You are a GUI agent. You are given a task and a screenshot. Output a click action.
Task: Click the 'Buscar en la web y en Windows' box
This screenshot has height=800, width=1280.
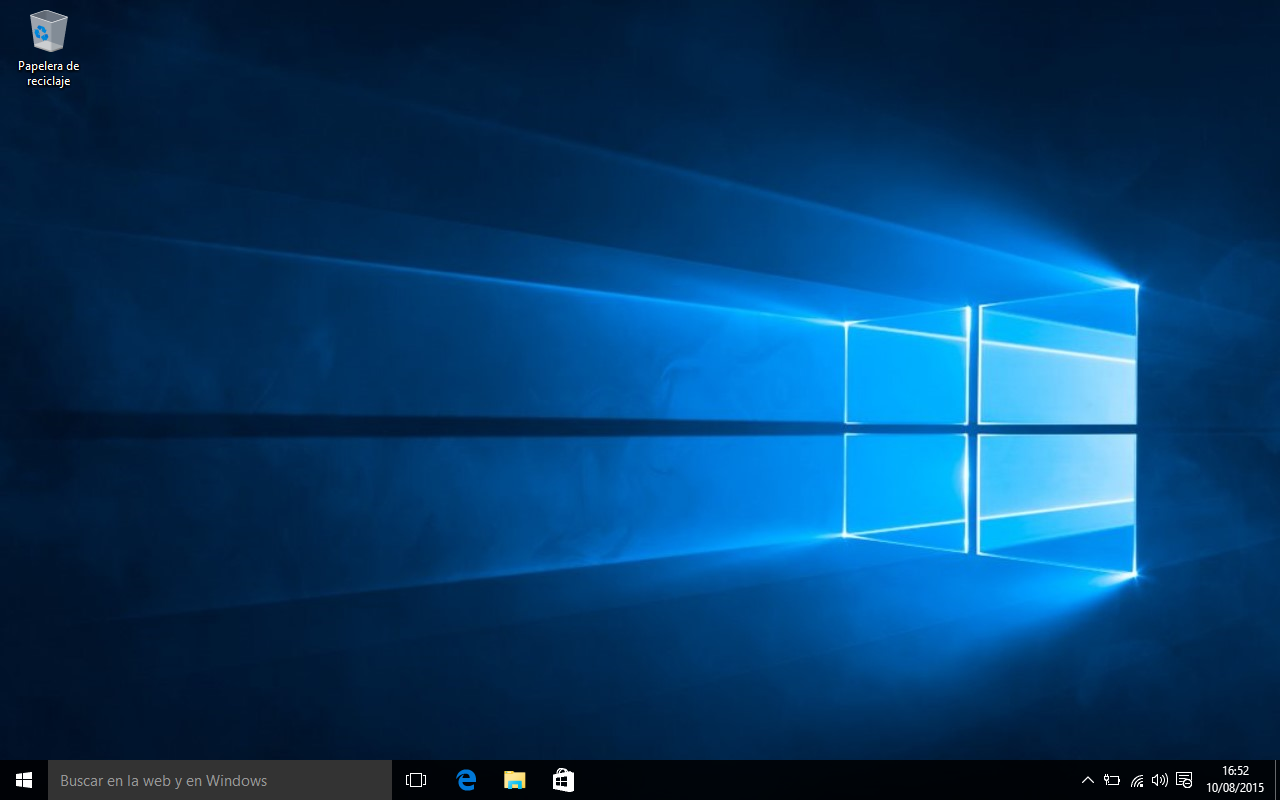220,780
